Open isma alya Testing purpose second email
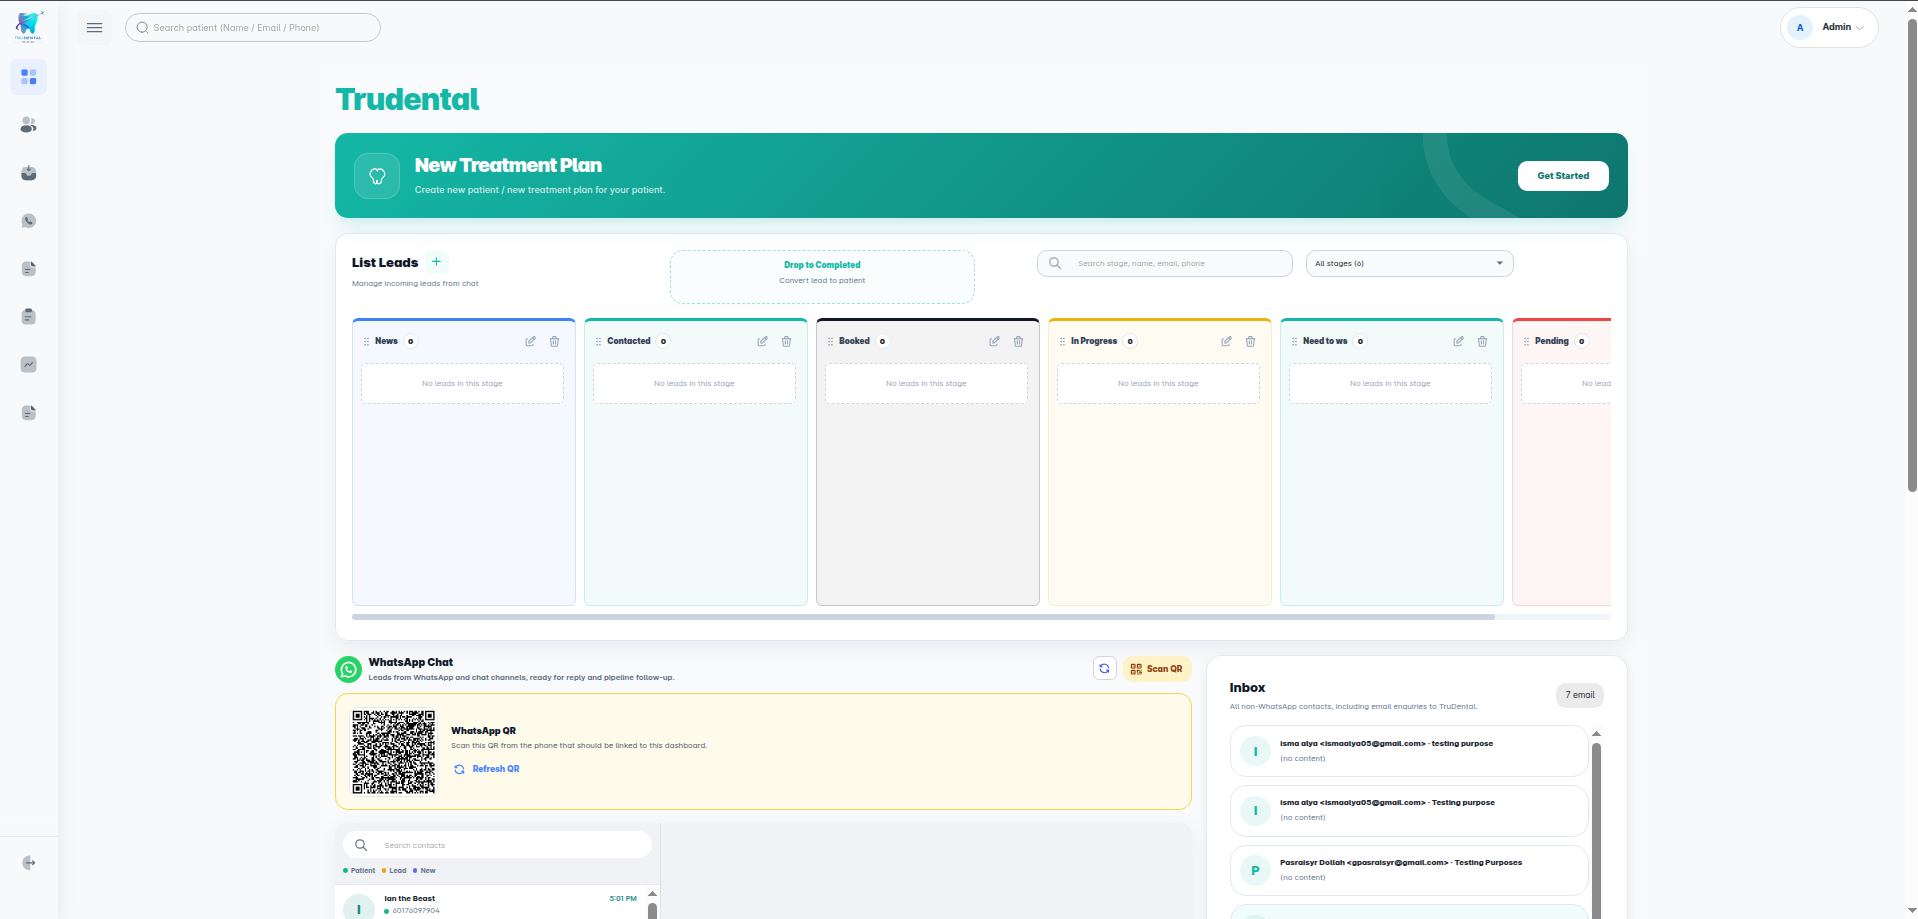Image resolution: width=1918 pixels, height=919 pixels. pyautogui.click(x=1409, y=810)
